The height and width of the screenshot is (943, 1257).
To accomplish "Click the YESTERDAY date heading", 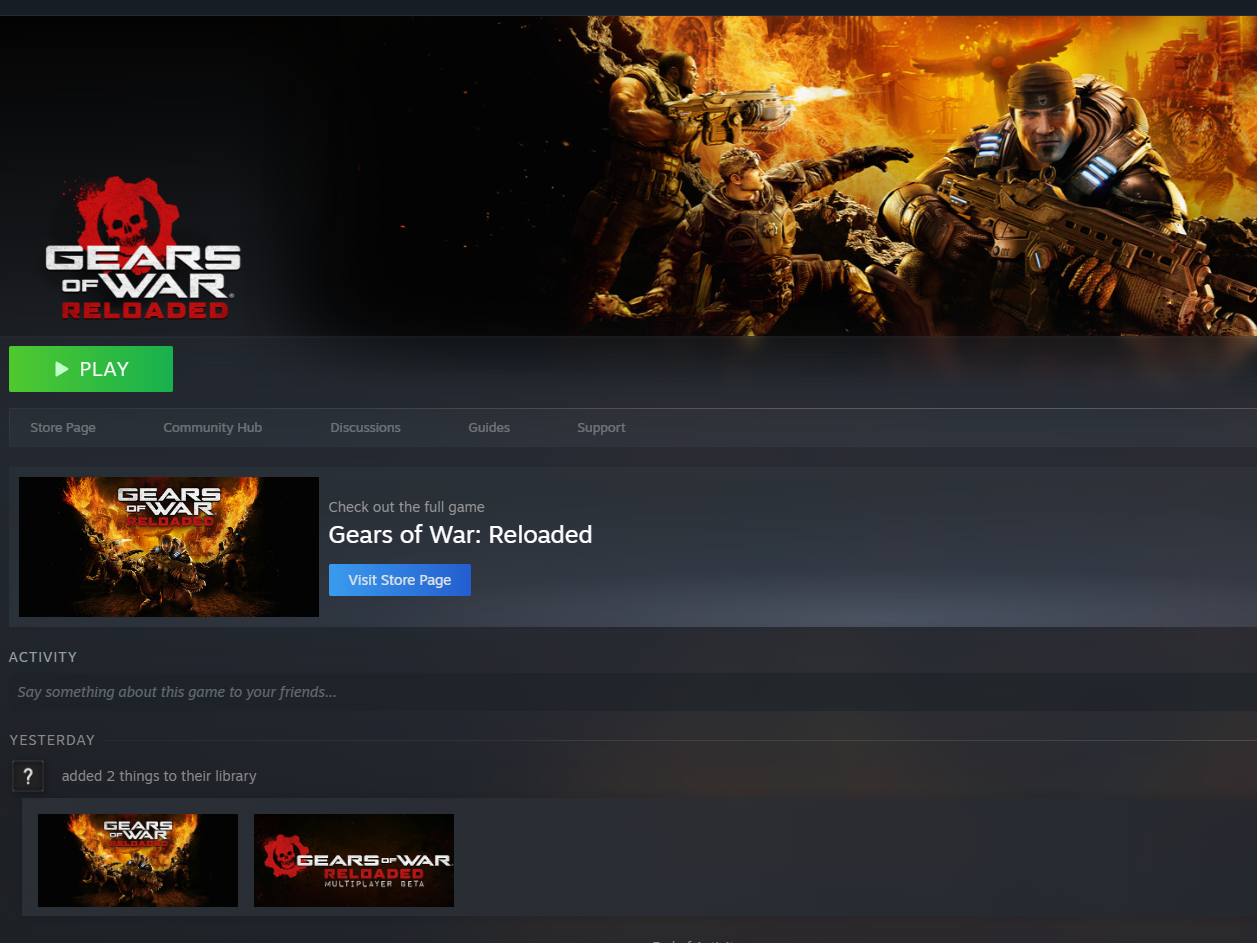I will (x=52, y=740).
